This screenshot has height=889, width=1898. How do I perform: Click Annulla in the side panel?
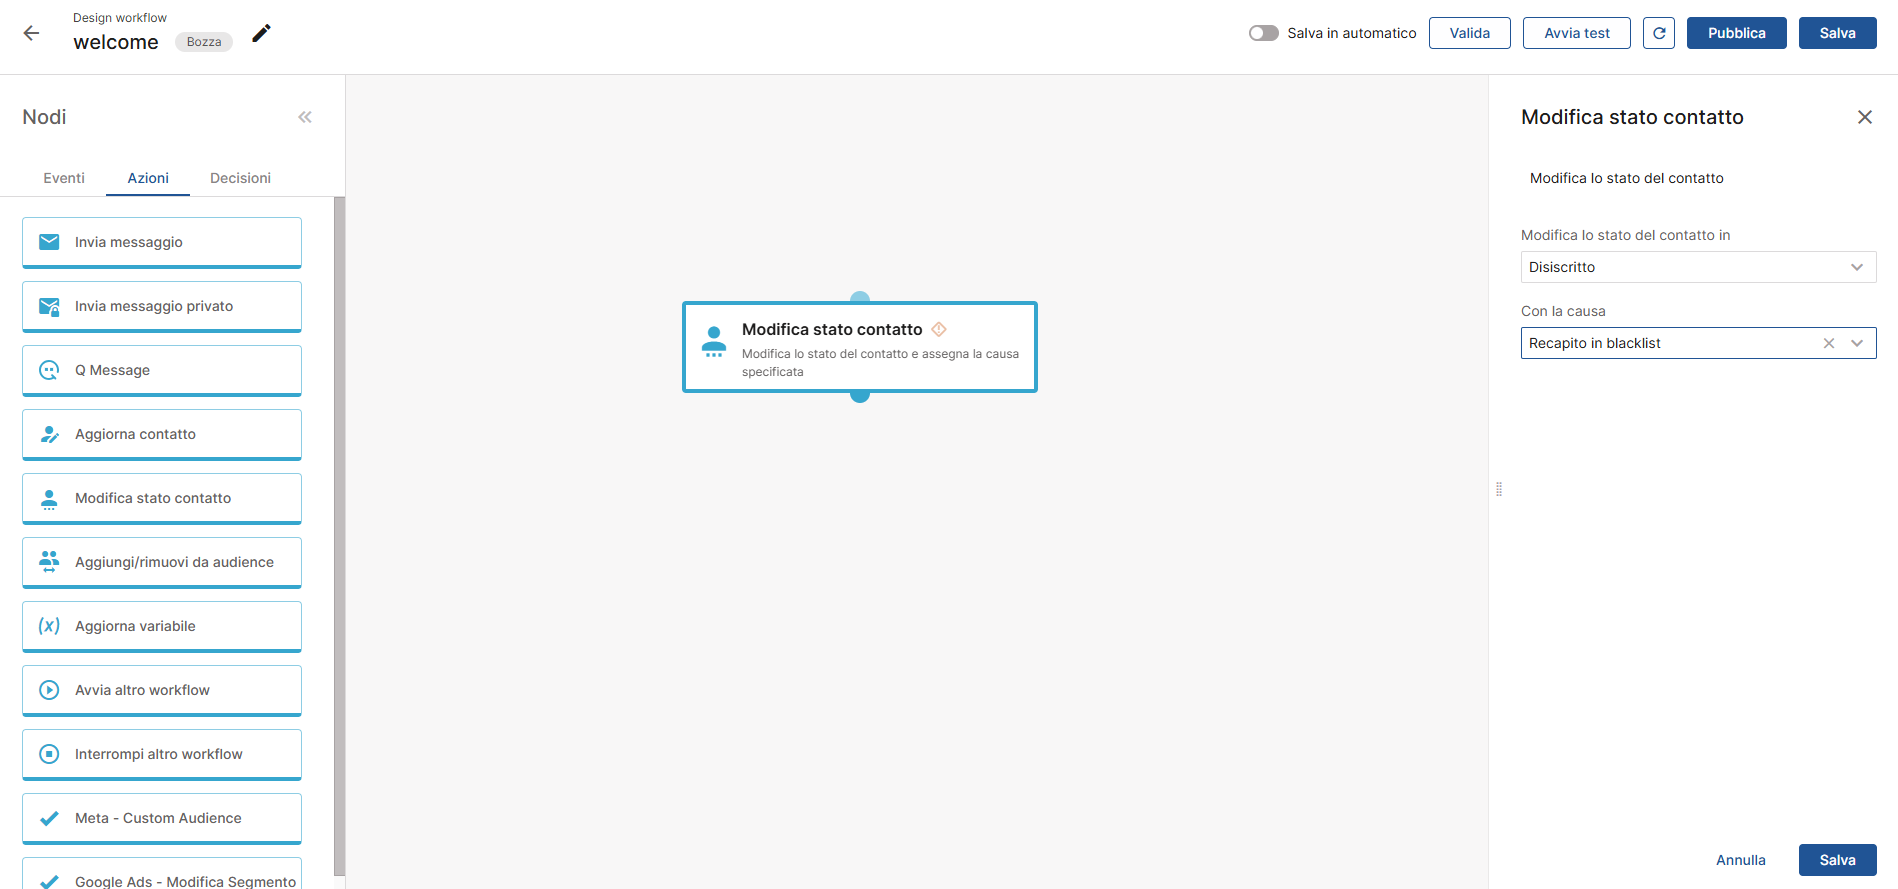(1740, 860)
